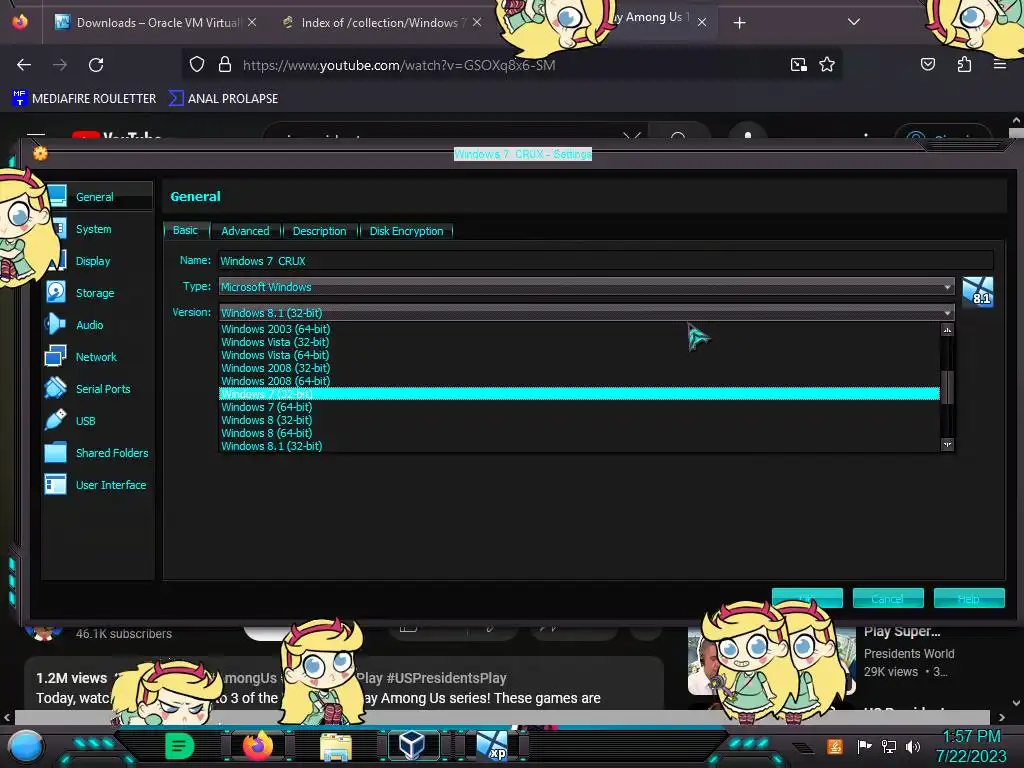1024x768 pixels.
Task: Click the version list scrollbar thumb
Action: (x=947, y=387)
